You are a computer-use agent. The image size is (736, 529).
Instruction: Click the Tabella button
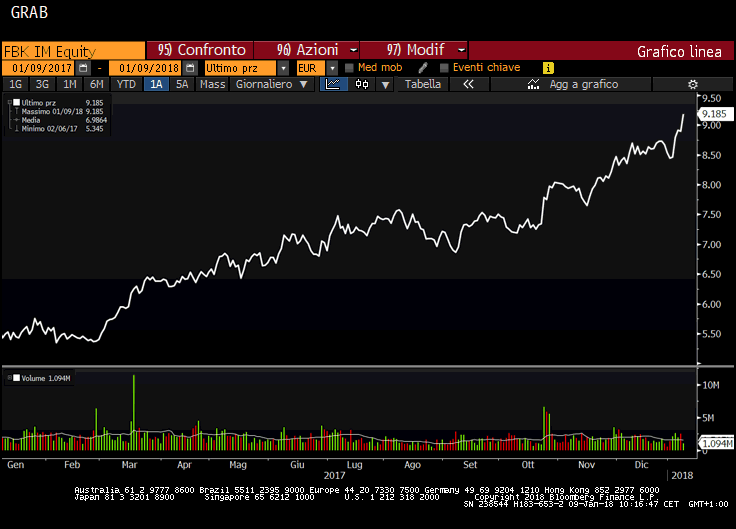click(x=422, y=84)
